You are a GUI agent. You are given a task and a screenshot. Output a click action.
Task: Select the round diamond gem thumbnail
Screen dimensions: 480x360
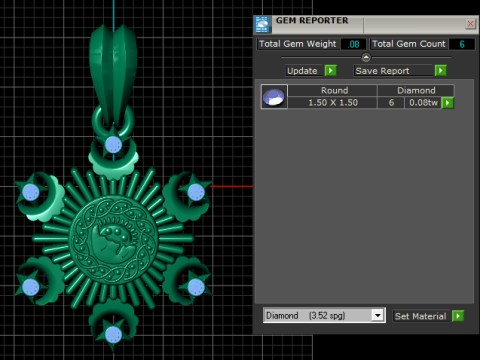point(274,97)
